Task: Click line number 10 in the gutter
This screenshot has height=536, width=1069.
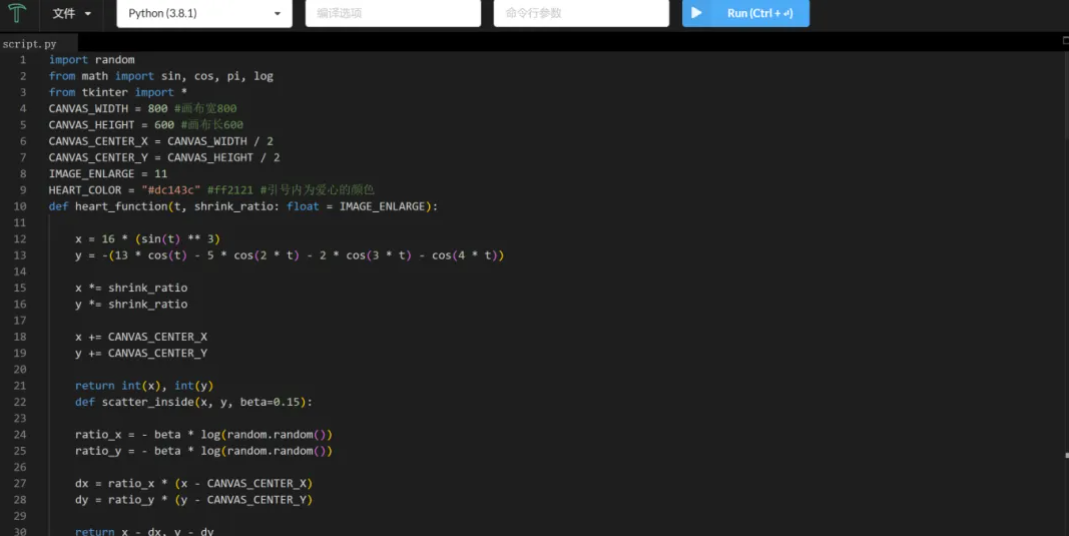Action: pos(21,206)
